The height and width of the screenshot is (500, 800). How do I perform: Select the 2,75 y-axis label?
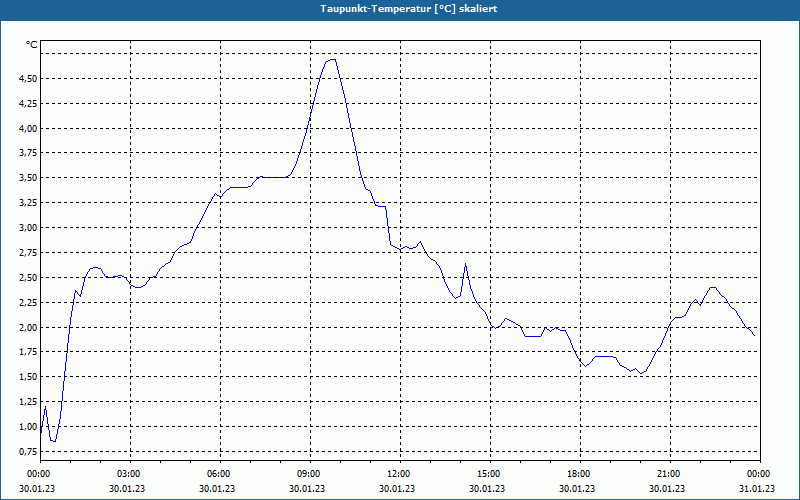29,253
